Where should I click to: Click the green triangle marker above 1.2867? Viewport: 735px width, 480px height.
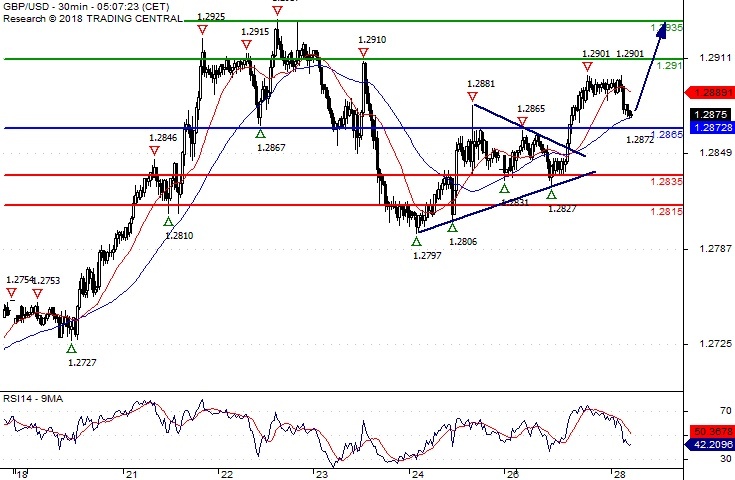tap(261, 134)
